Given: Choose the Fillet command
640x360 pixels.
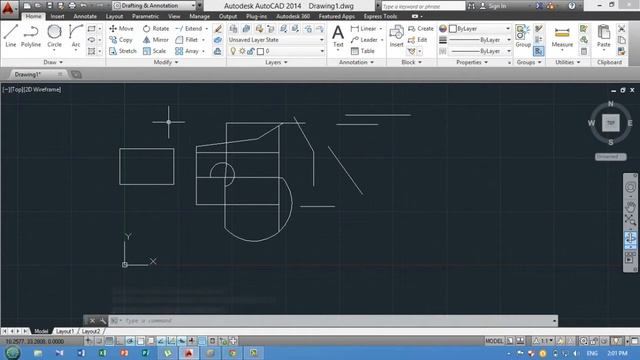Looking at the screenshot, I should (x=187, y=40).
